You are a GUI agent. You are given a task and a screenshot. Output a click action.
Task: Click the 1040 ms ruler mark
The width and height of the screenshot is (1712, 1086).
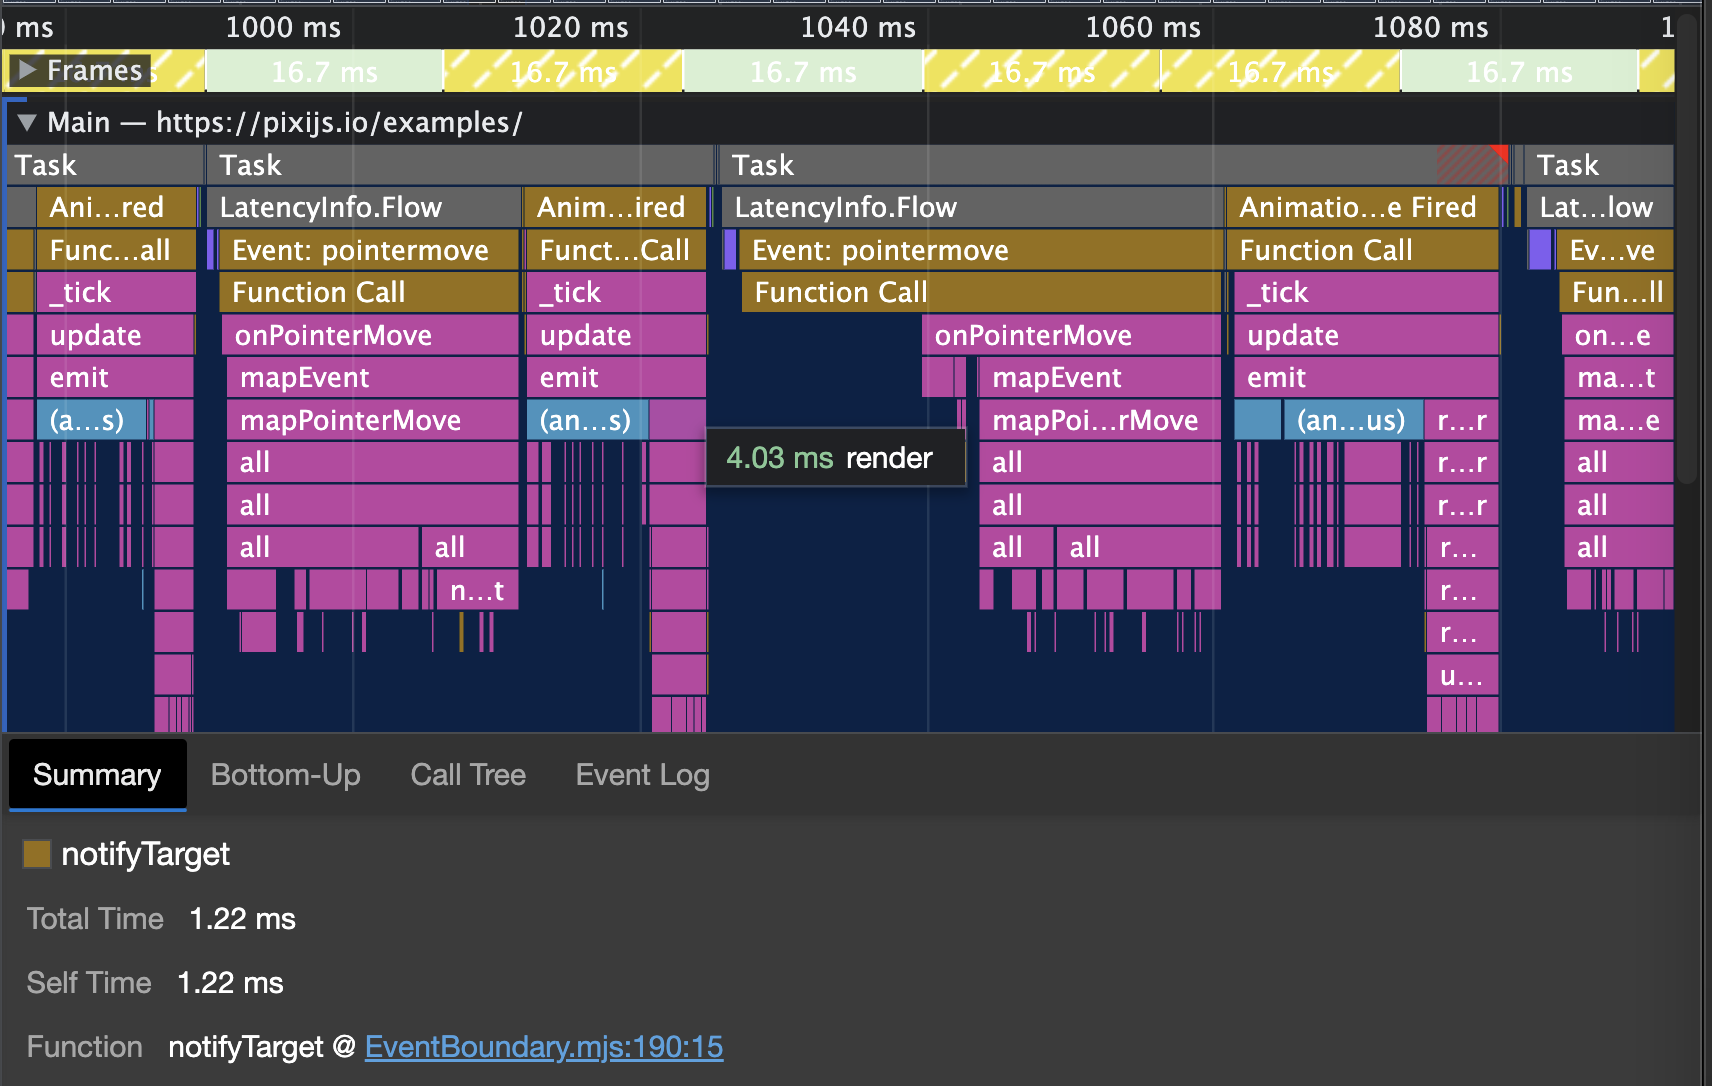click(858, 27)
